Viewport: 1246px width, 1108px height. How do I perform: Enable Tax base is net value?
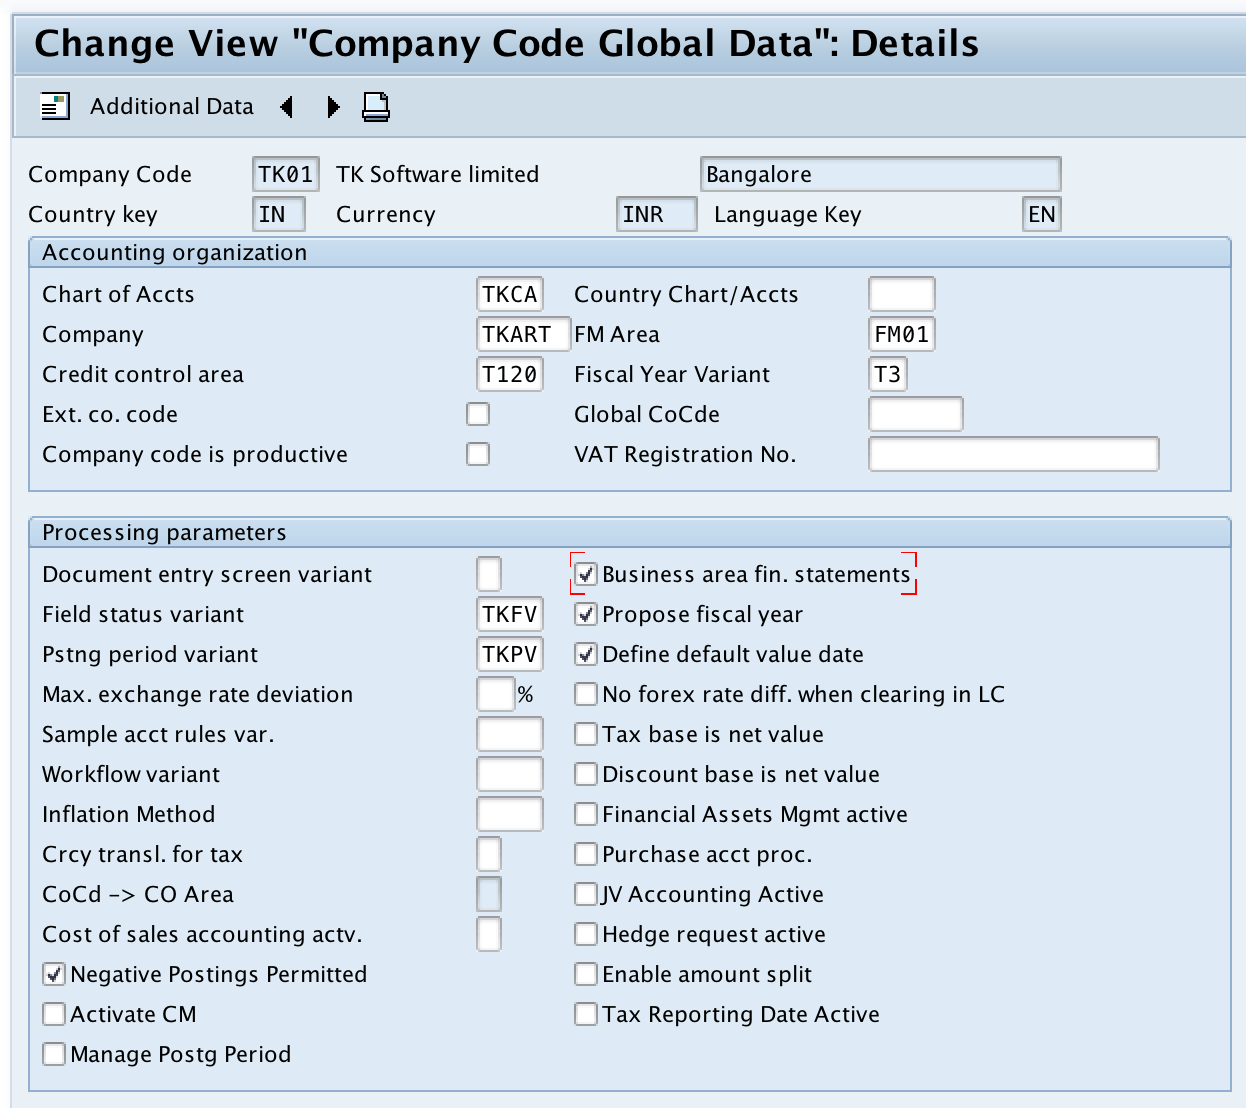pyautogui.click(x=586, y=733)
